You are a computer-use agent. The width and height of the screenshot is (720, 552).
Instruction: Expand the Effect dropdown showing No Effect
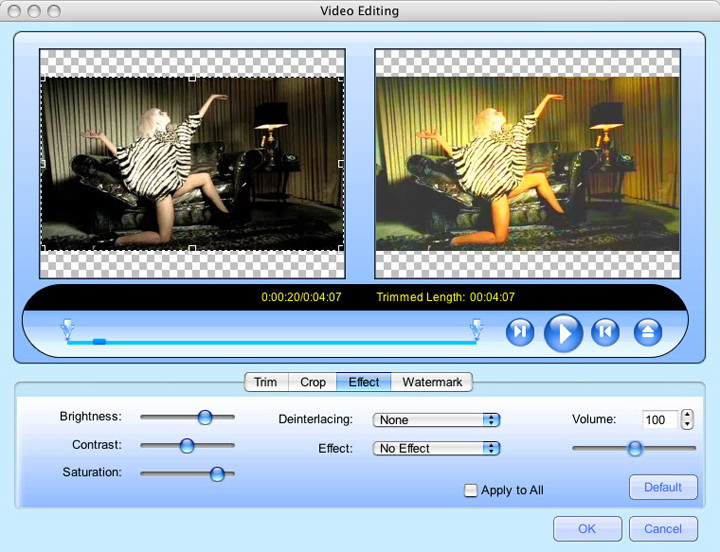(x=435, y=448)
